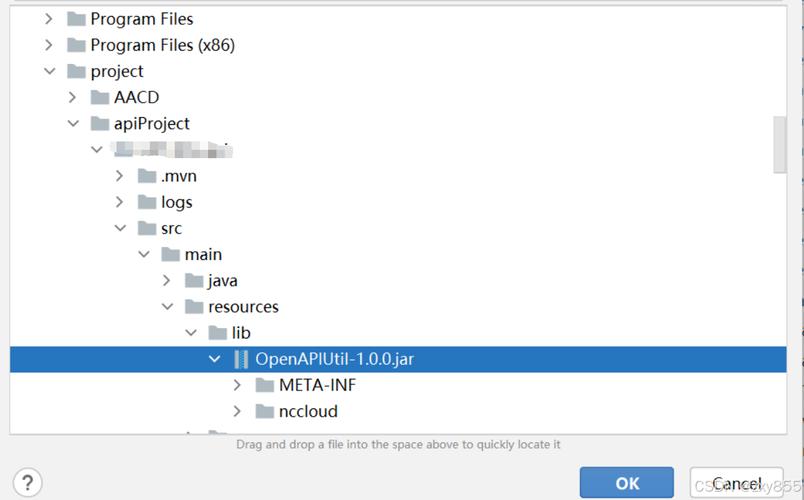Click the META-INF folder icon

click(x=265, y=385)
